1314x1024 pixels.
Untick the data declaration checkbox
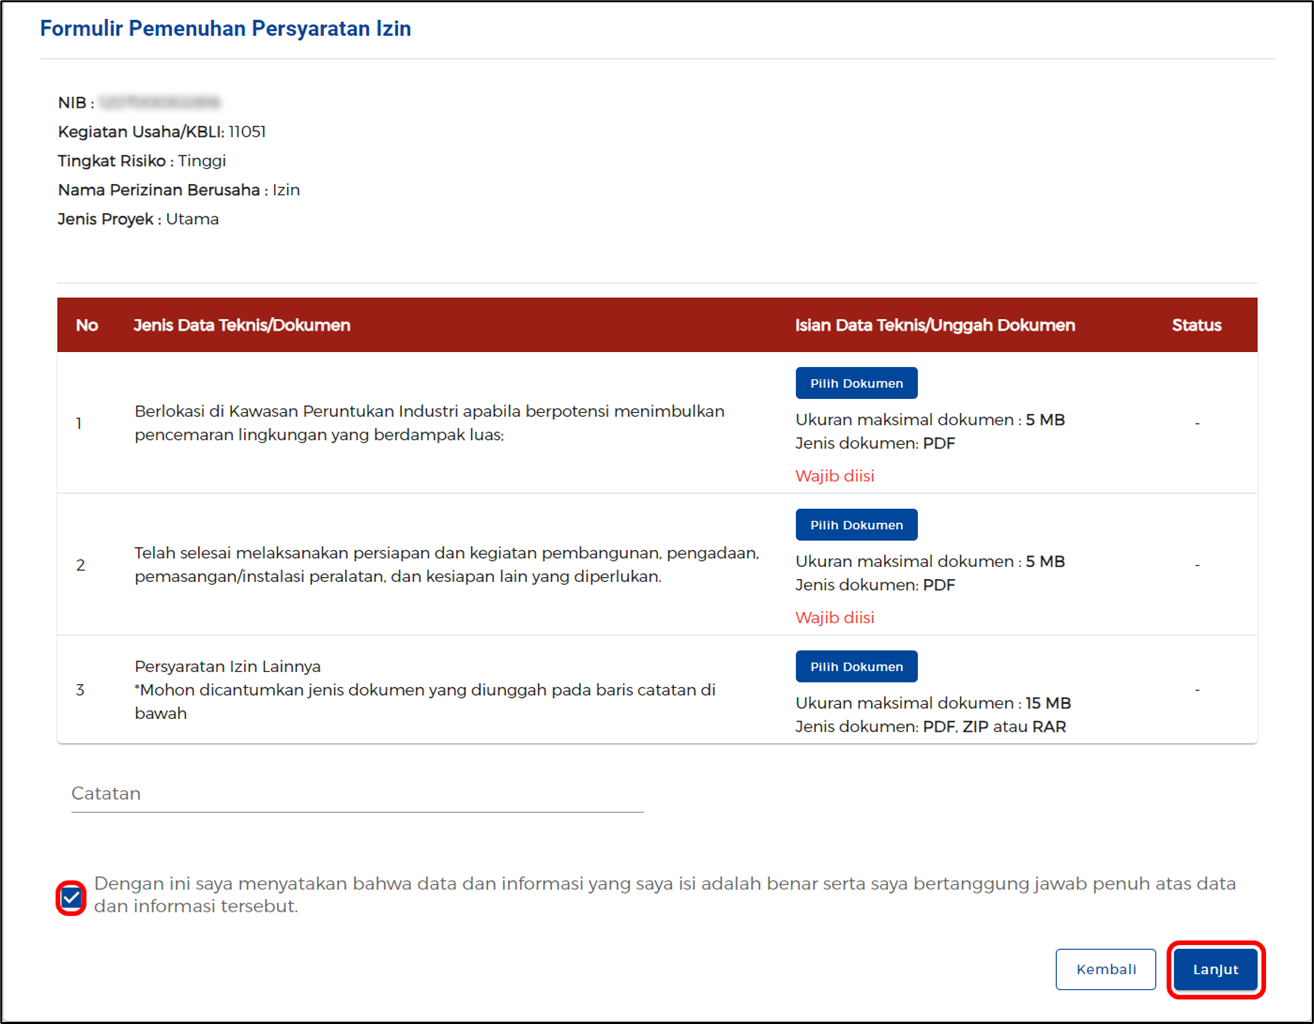pos(71,898)
